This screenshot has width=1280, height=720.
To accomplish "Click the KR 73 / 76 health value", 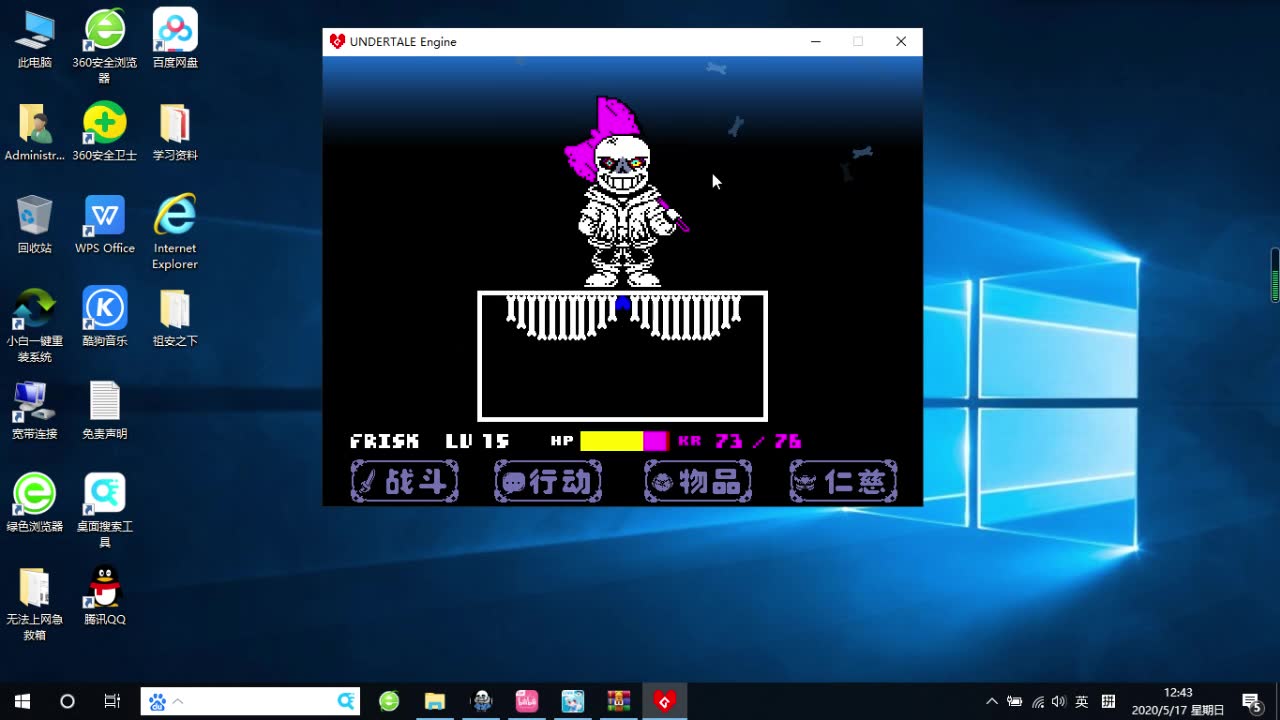I will pyautogui.click(x=740, y=441).
